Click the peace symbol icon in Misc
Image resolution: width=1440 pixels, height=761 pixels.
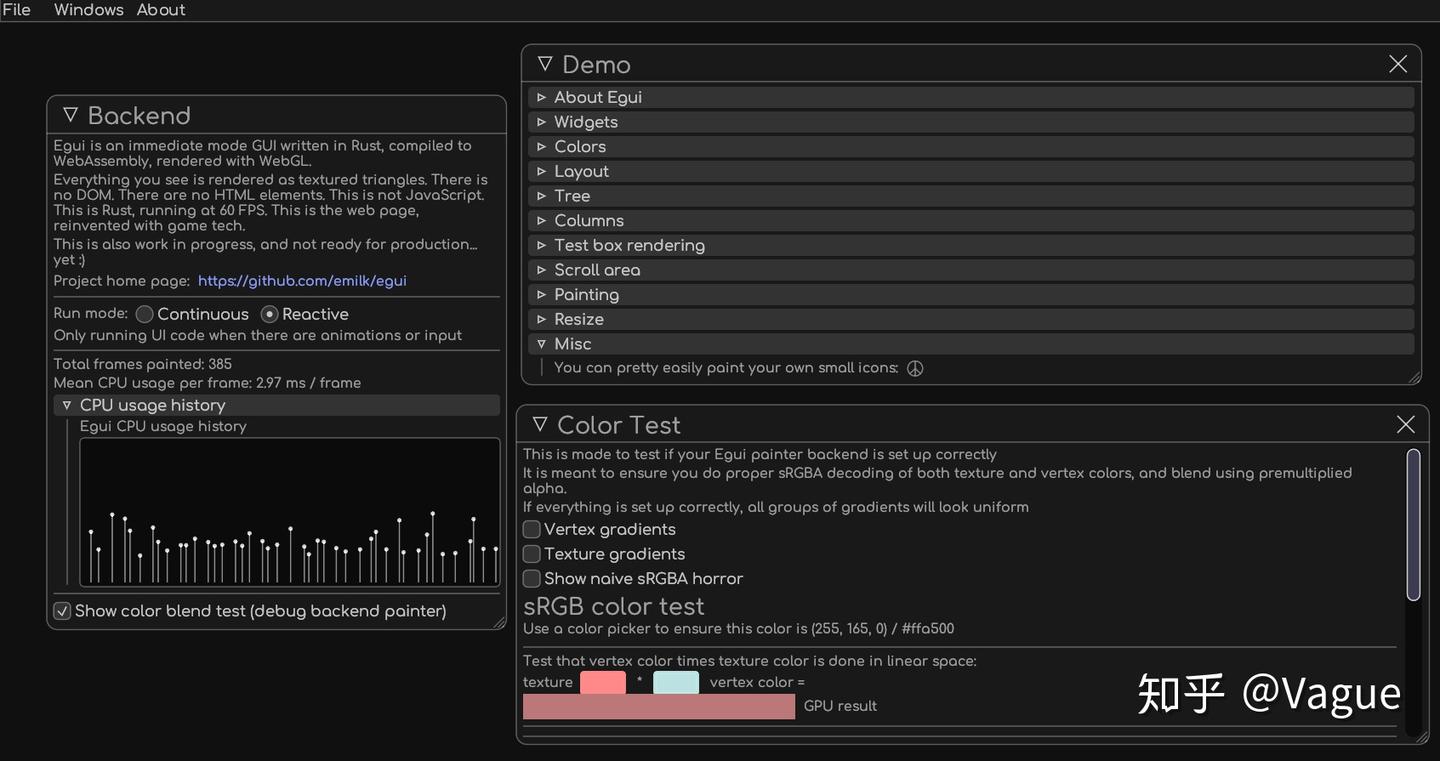point(915,368)
